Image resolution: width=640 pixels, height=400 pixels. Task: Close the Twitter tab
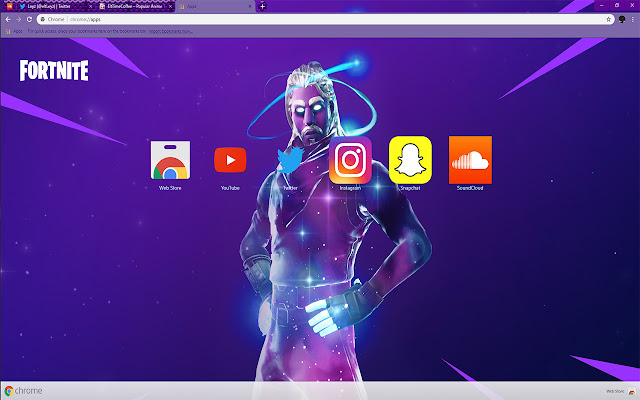[90, 7]
